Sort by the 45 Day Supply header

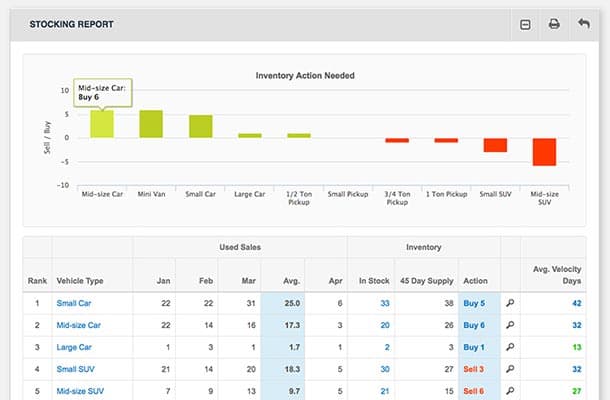427,281
